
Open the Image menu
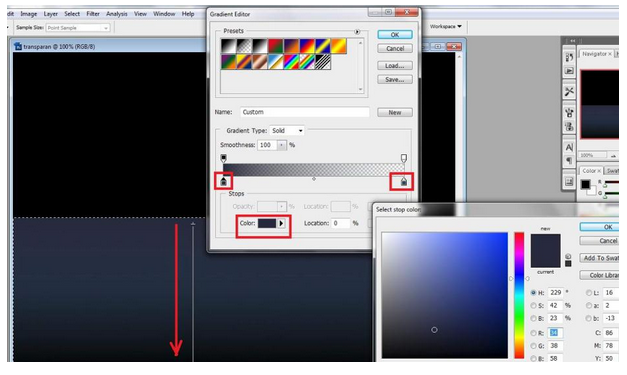point(28,14)
